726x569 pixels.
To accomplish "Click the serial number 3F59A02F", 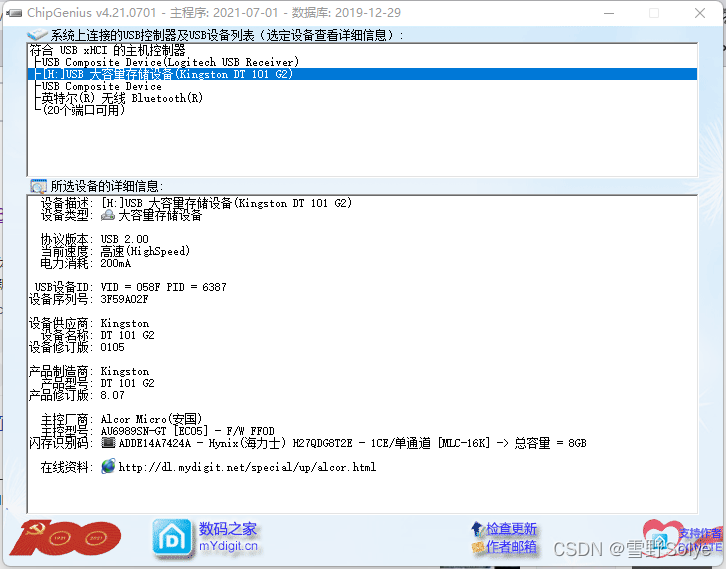I will [x=125, y=299].
